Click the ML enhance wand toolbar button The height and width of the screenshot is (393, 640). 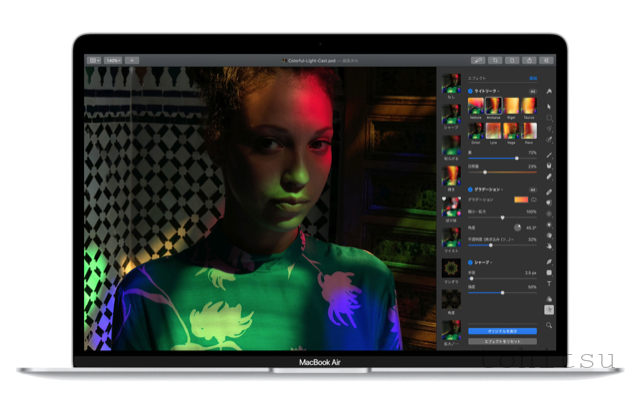[x=478, y=60]
